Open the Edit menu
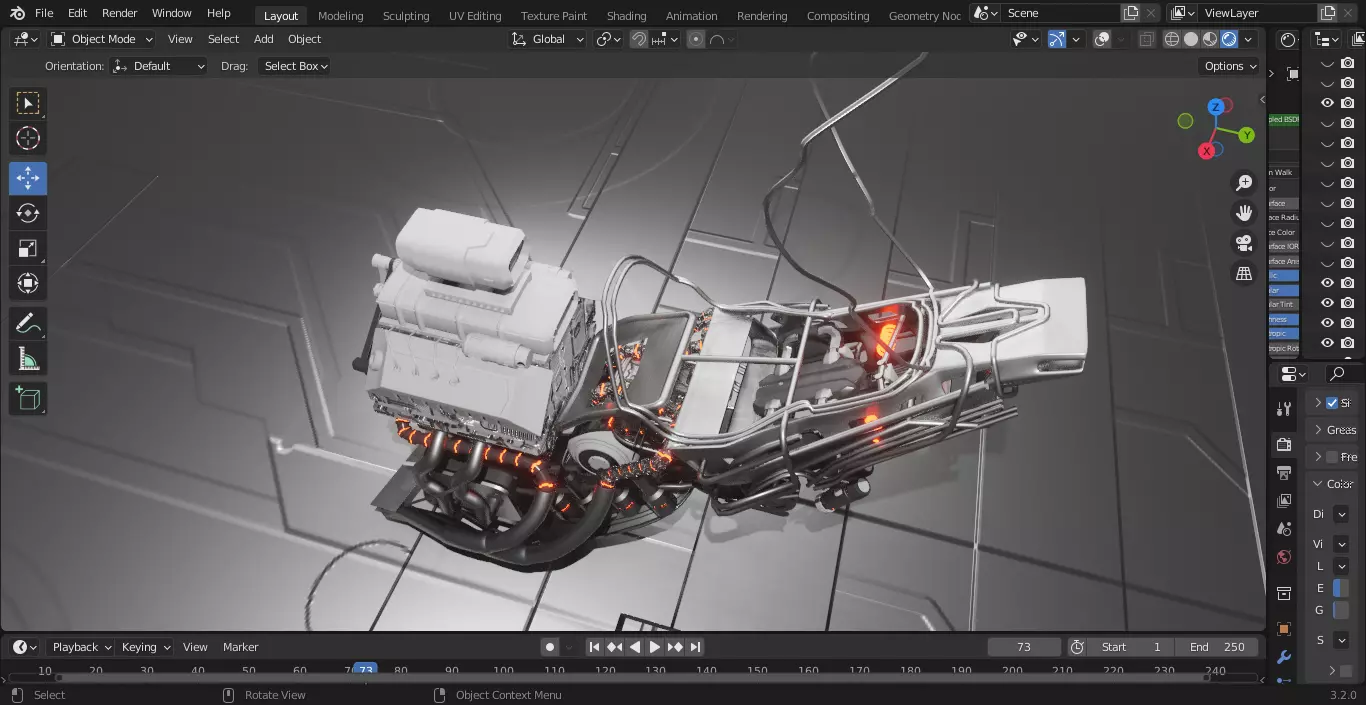1366x705 pixels. coord(77,13)
